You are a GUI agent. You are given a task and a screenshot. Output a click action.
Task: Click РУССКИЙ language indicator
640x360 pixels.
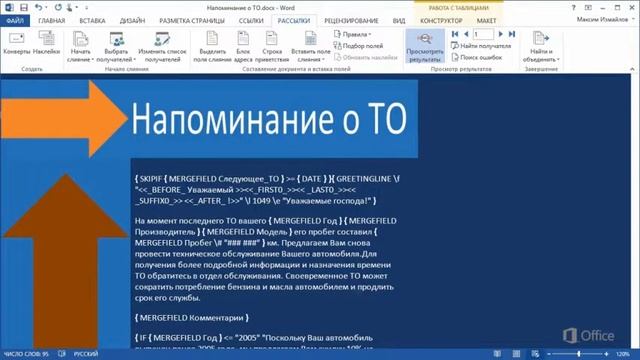(x=86, y=354)
